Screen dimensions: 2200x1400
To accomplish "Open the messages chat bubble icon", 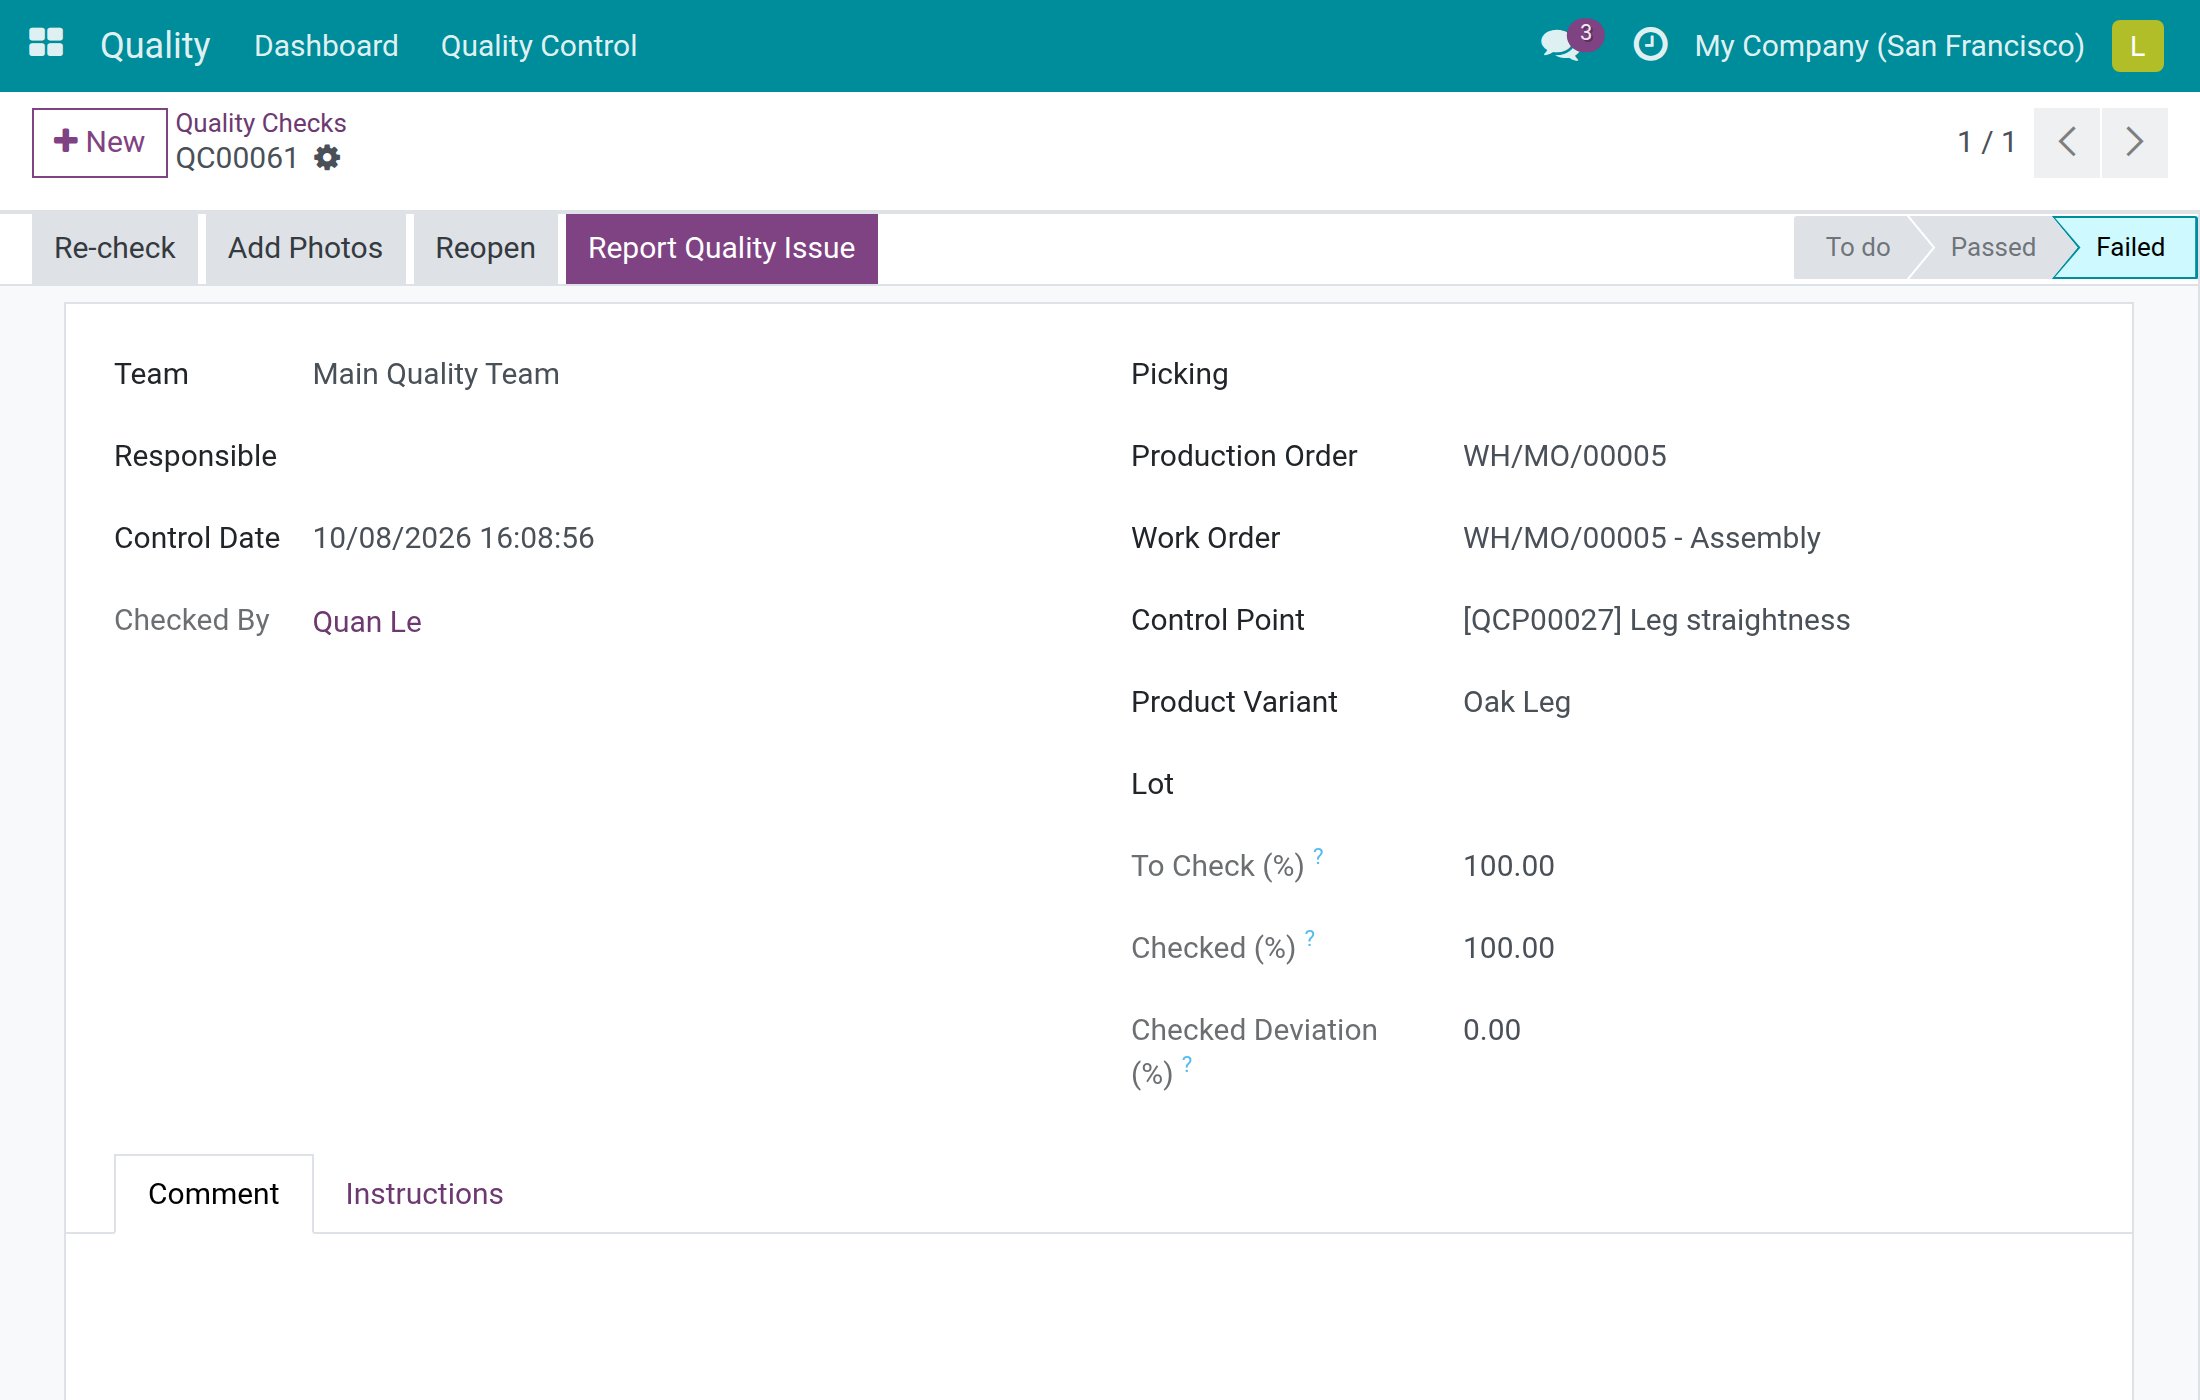I will (1561, 45).
